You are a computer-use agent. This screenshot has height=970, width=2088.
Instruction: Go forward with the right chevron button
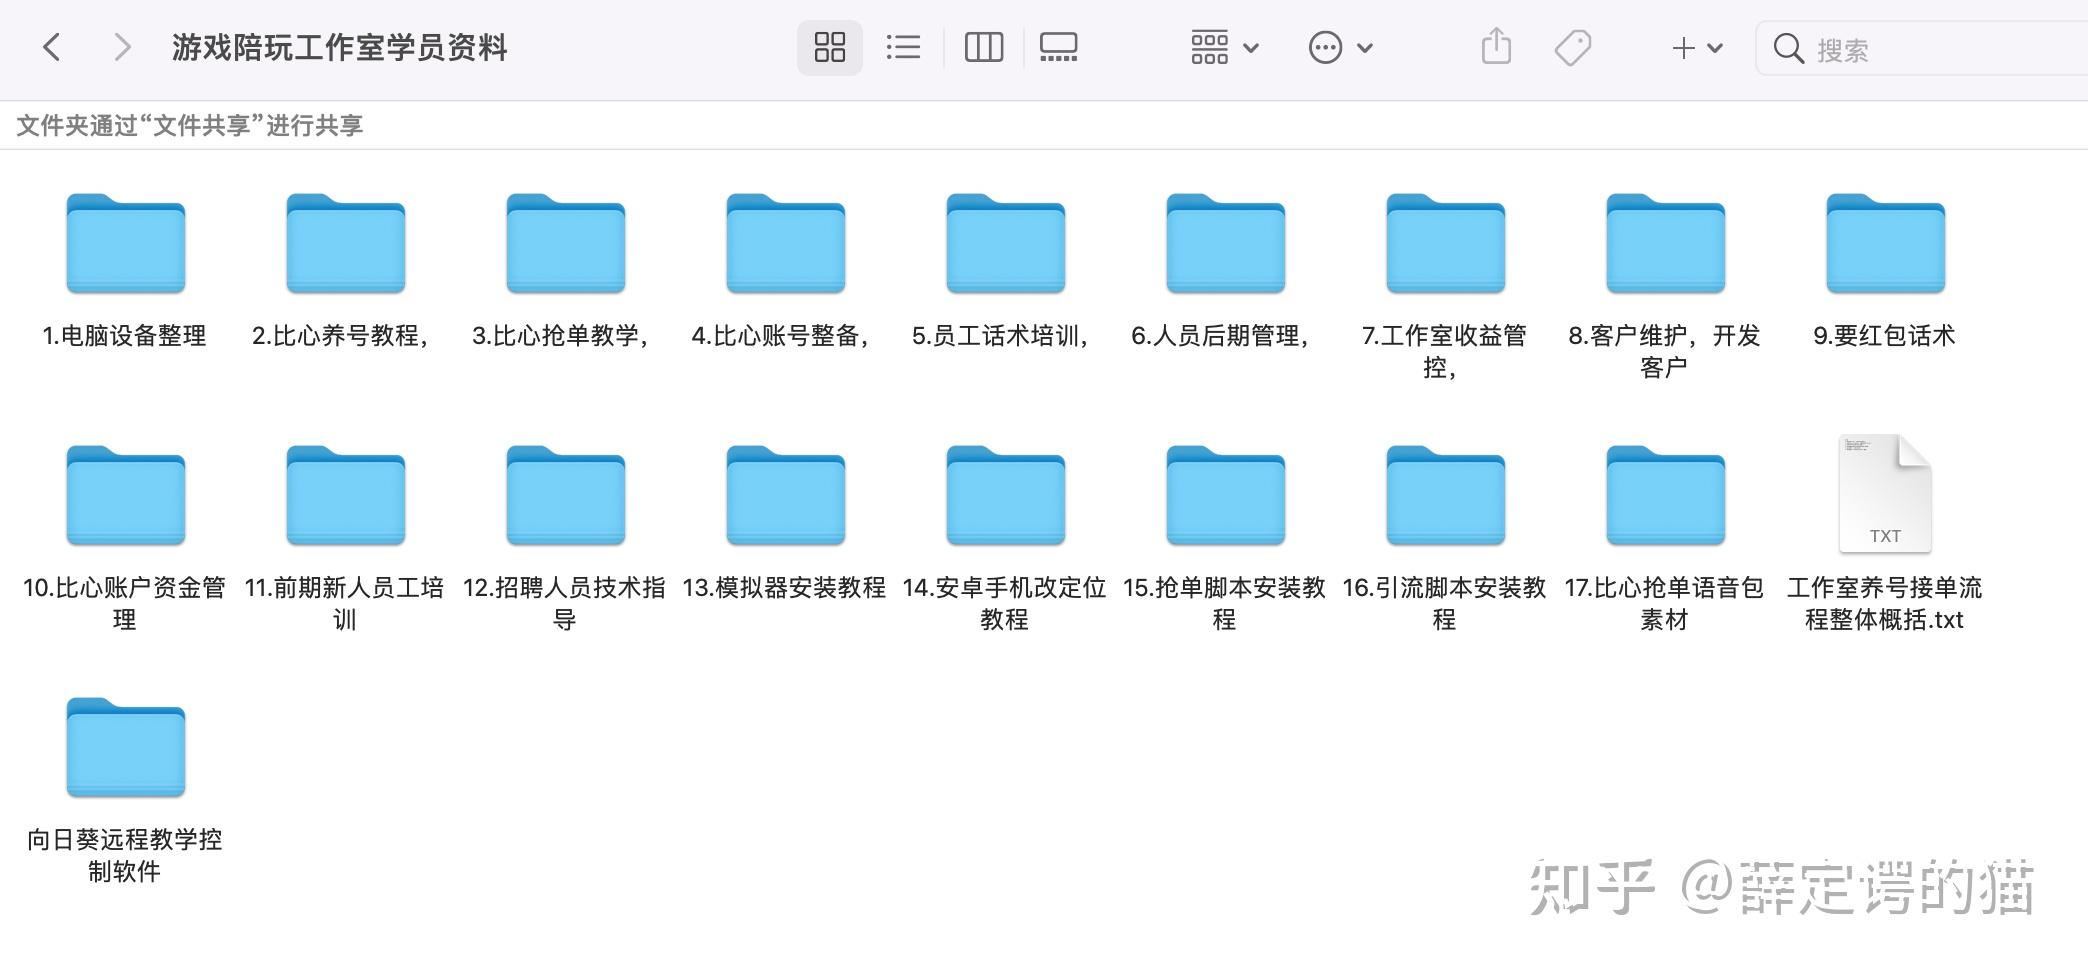coord(122,47)
